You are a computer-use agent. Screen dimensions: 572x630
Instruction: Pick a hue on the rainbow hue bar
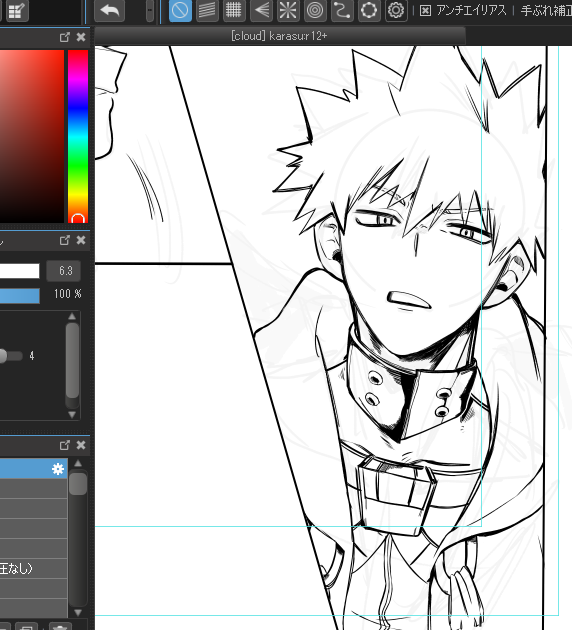pos(78,136)
